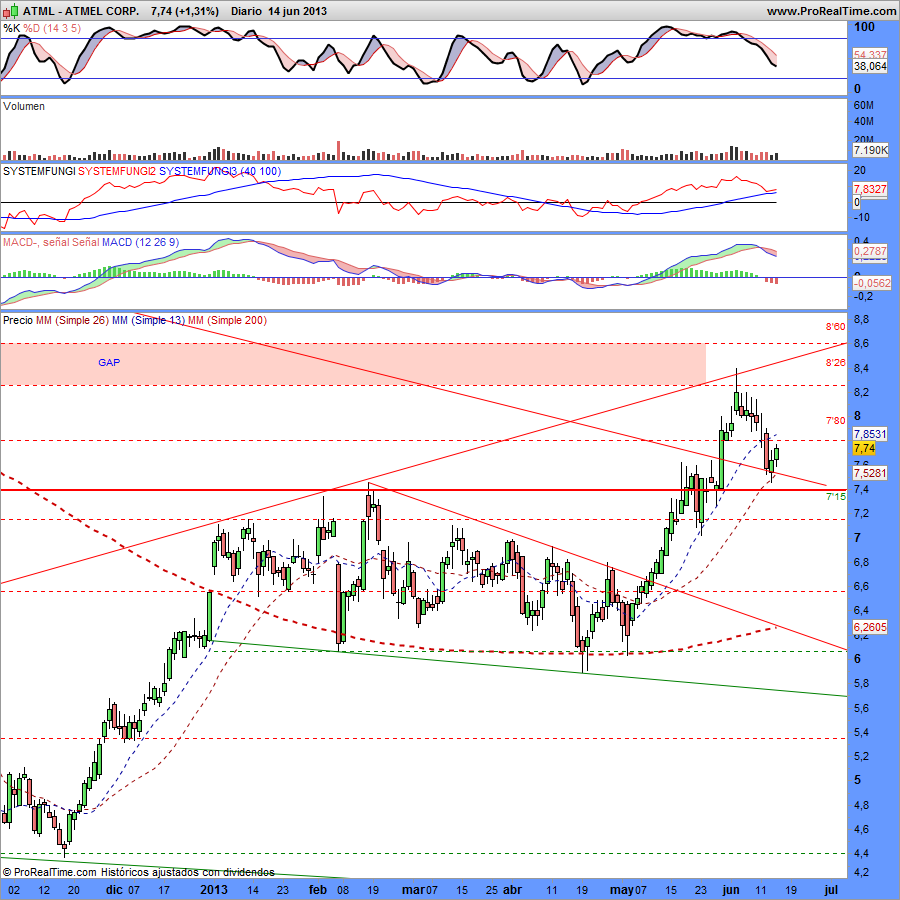Click the 7.190K volume value tag
900x900 pixels.
coord(870,150)
